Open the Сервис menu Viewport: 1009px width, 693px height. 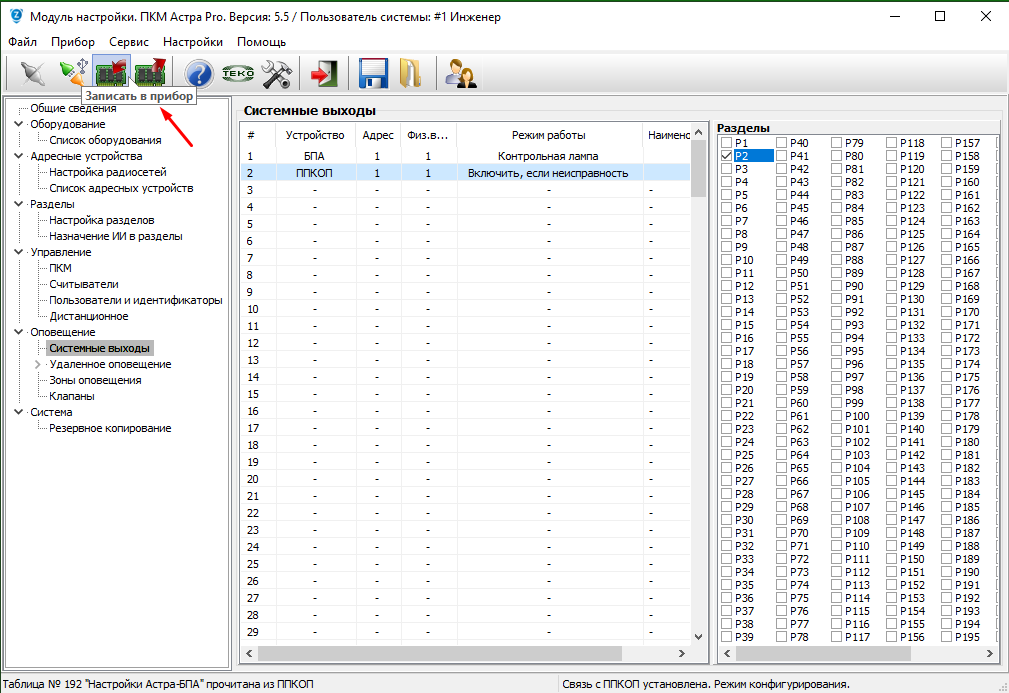tap(129, 42)
